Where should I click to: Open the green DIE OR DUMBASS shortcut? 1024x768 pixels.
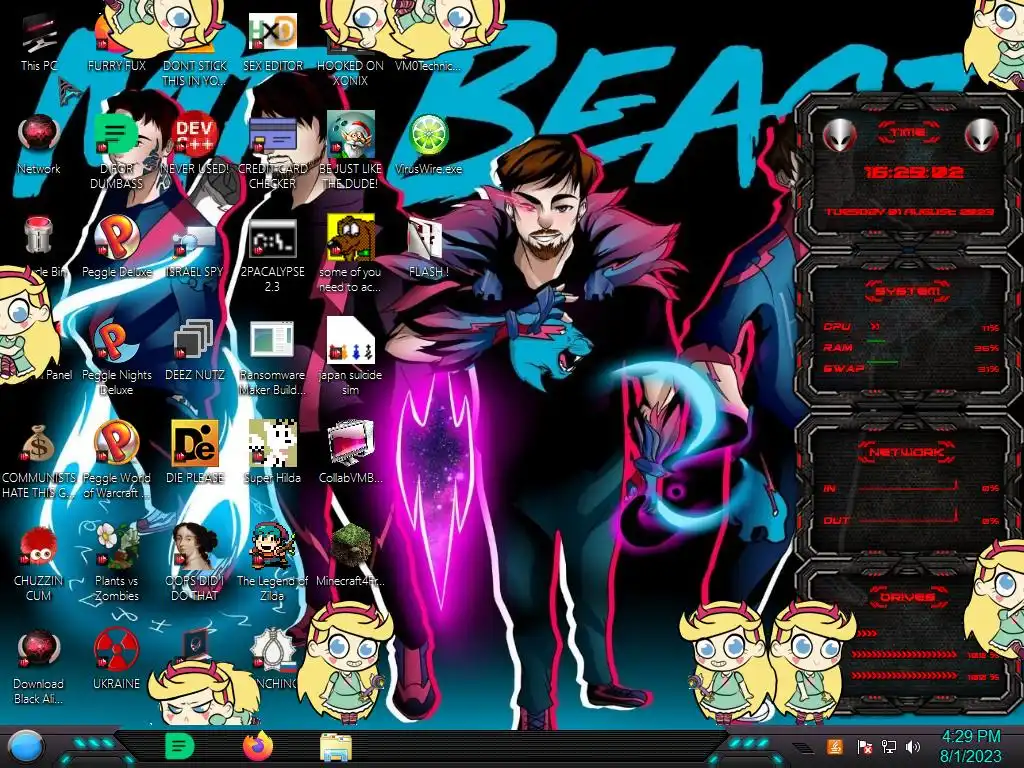tap(116, 153)
